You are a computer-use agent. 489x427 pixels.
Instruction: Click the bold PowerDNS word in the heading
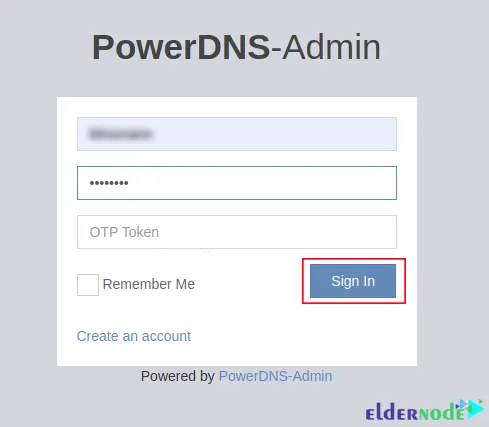(181, 47)
